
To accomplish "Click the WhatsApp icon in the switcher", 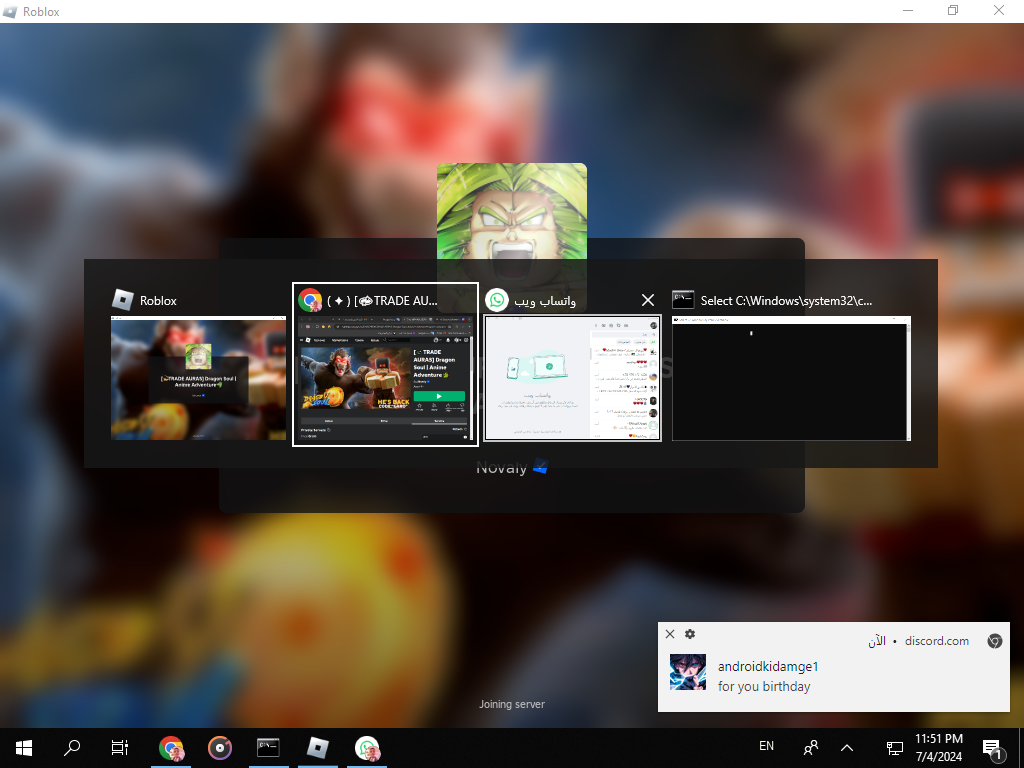I will [496, 300].
